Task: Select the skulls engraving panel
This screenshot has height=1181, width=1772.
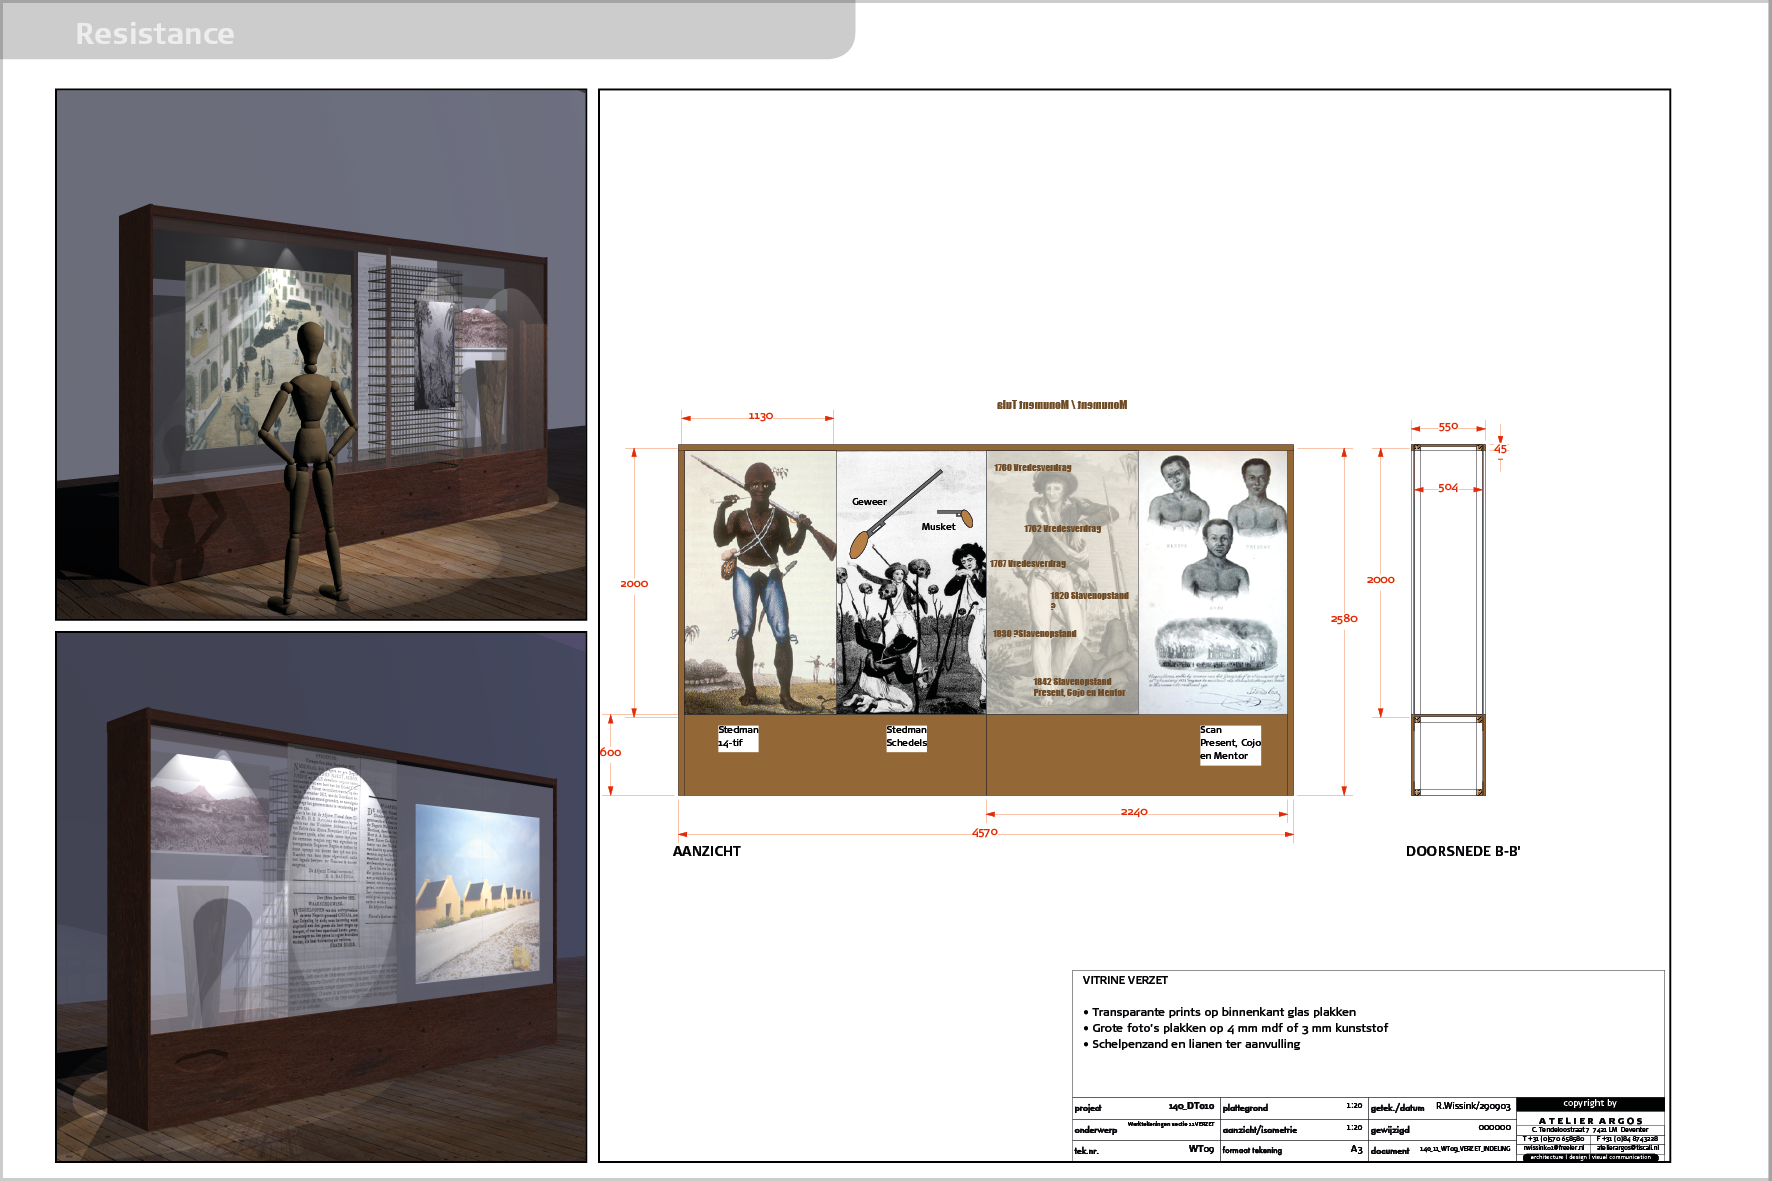Action: click(911, 582)
